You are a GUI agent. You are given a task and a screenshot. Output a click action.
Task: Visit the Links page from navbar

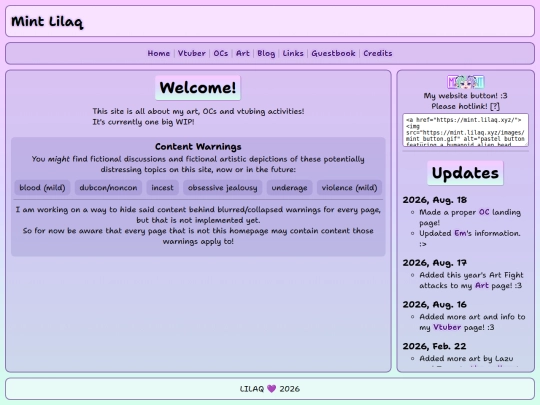293,53
